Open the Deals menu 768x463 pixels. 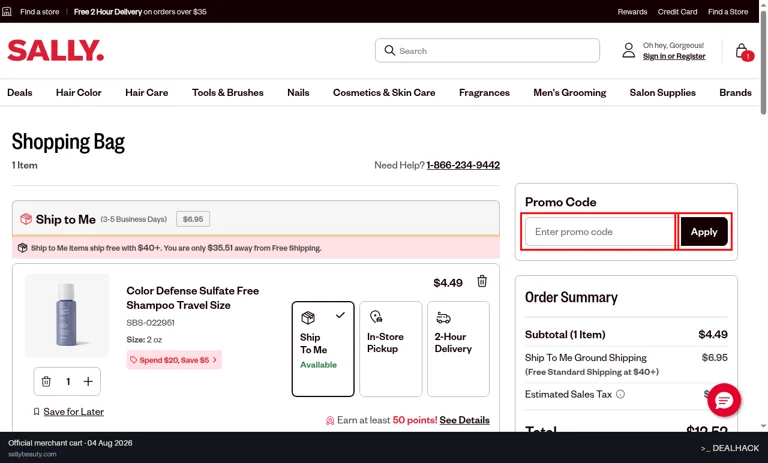20,93
